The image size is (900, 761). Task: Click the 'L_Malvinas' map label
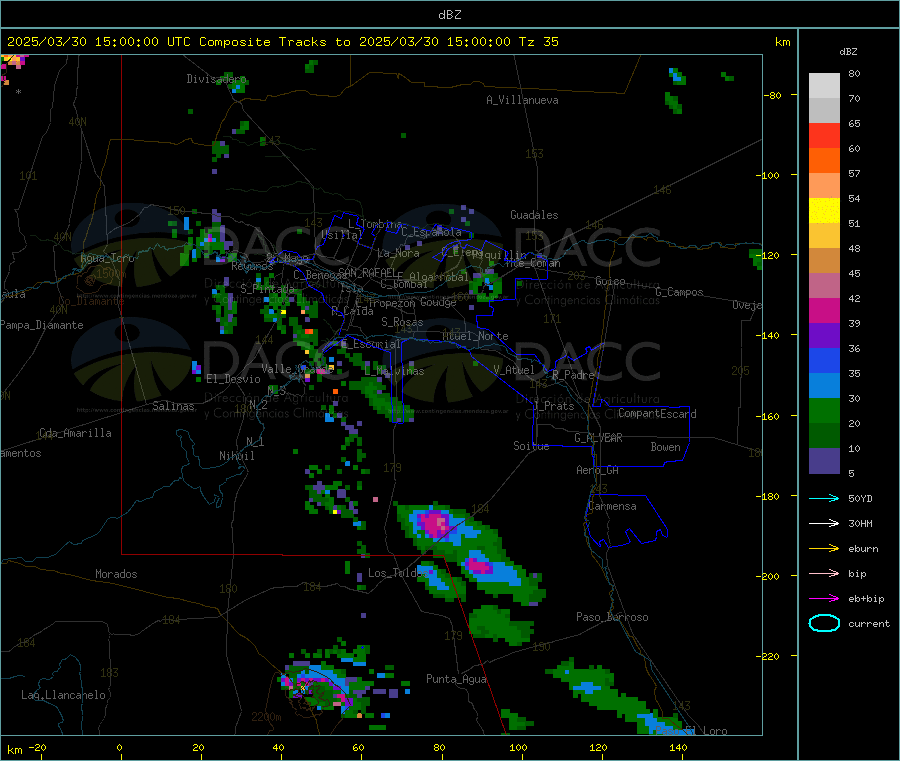394,371
